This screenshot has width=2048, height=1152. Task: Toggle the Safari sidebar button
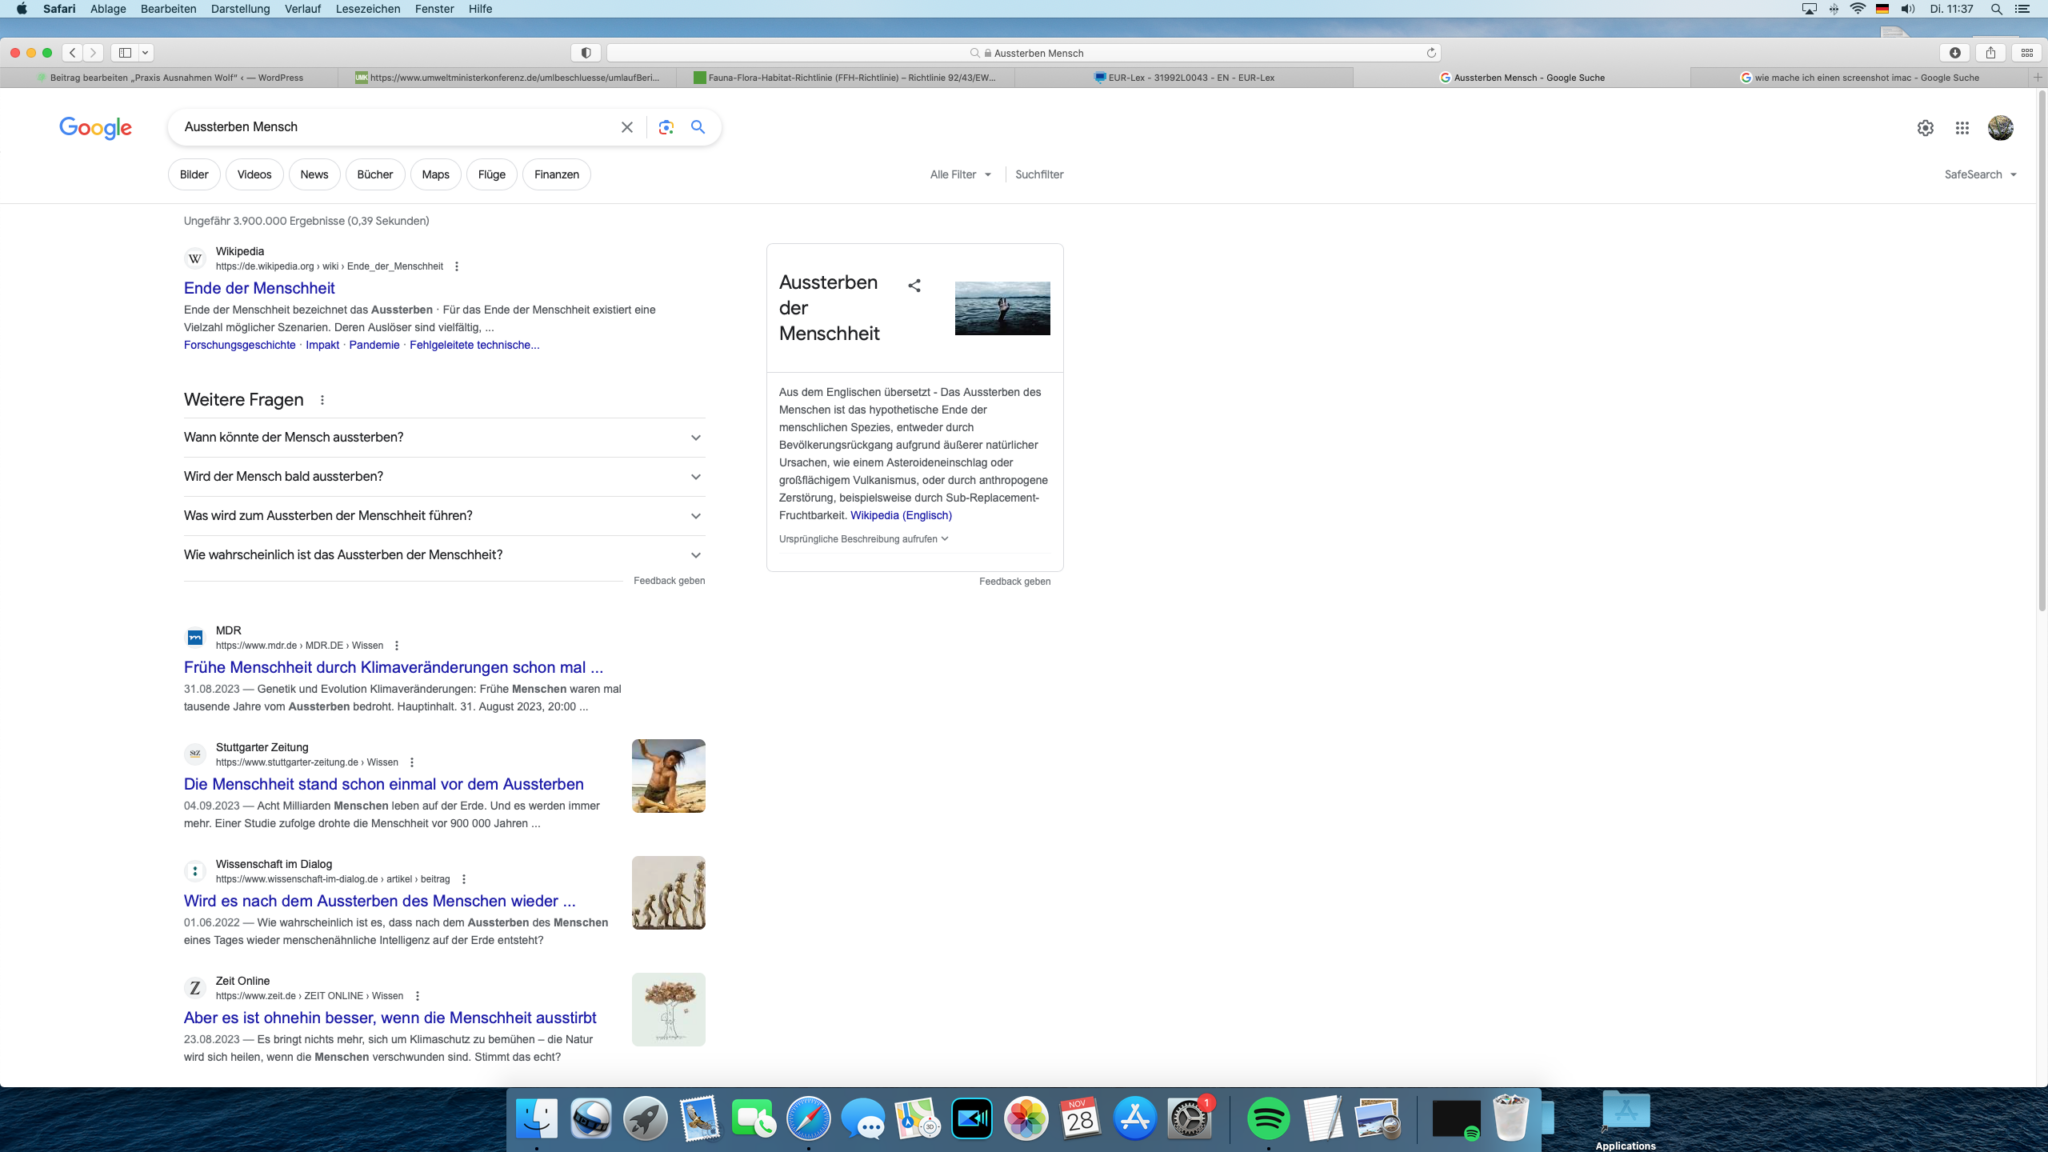(x=125, y=53)
